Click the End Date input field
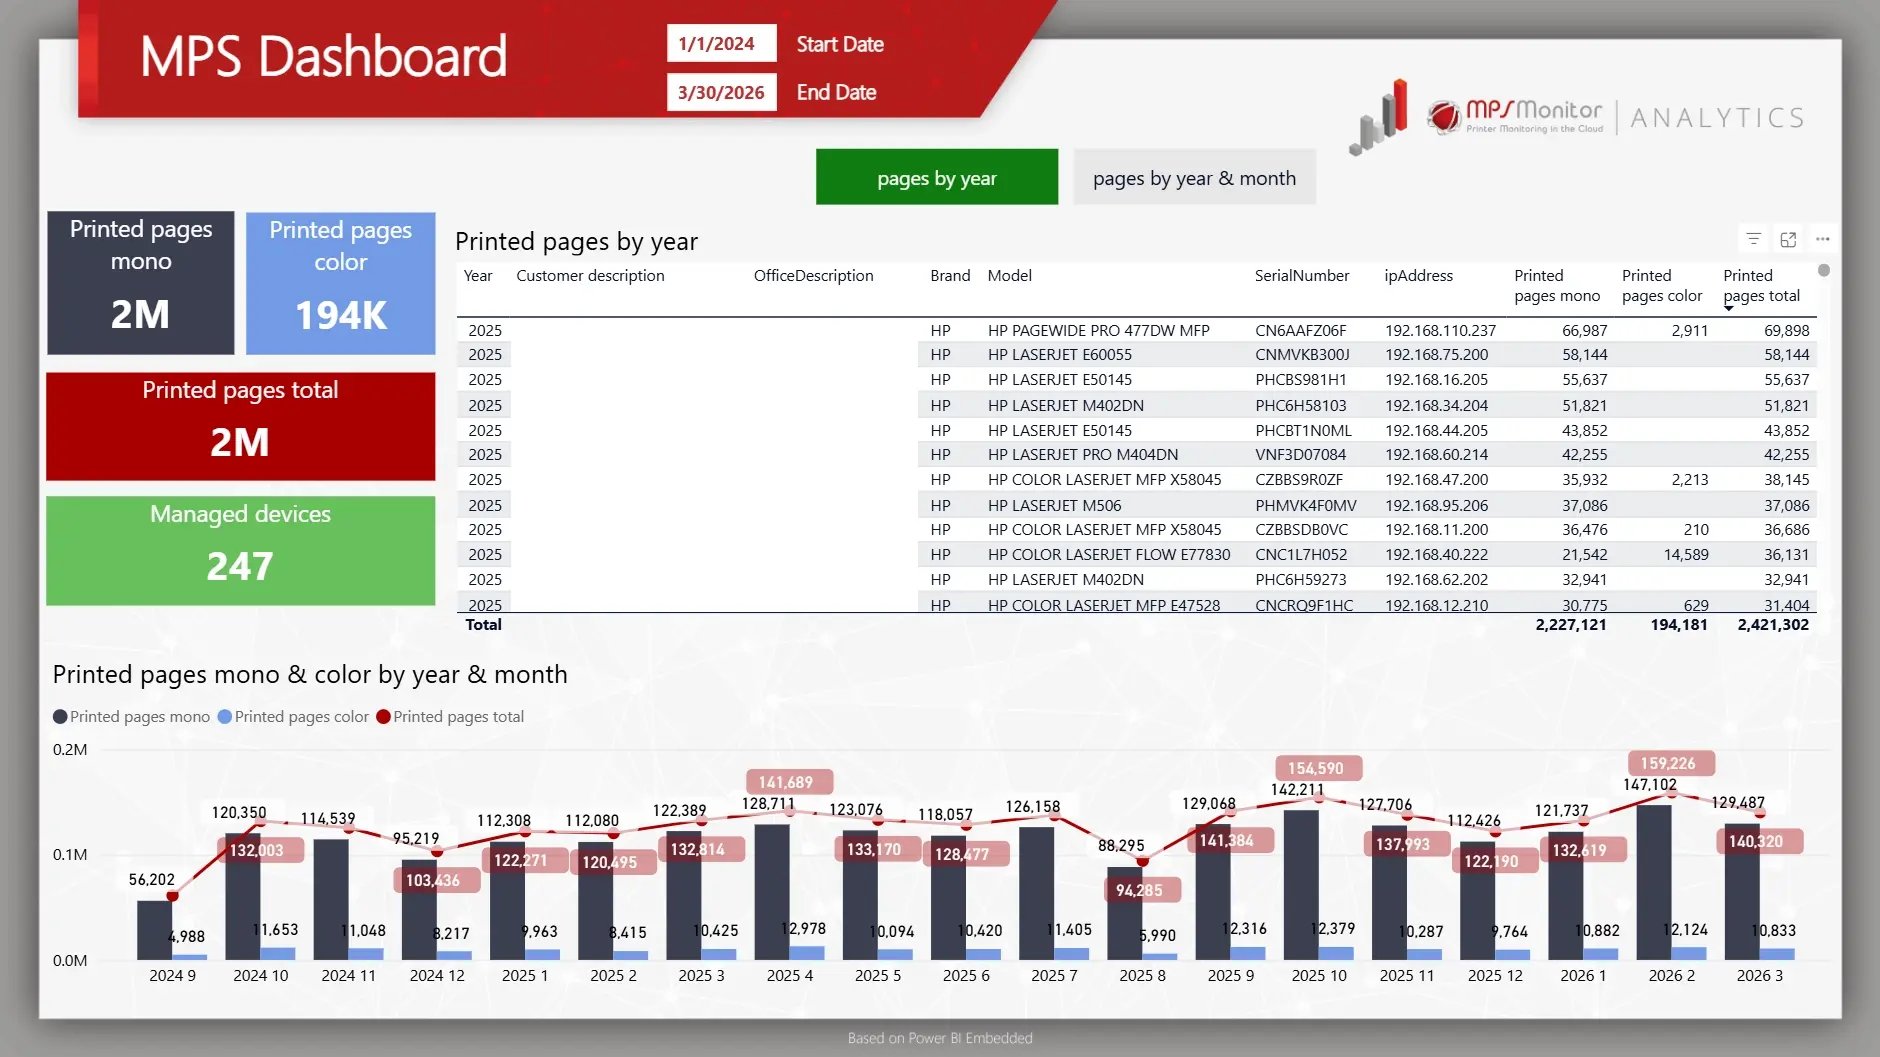 pos(721,93)
